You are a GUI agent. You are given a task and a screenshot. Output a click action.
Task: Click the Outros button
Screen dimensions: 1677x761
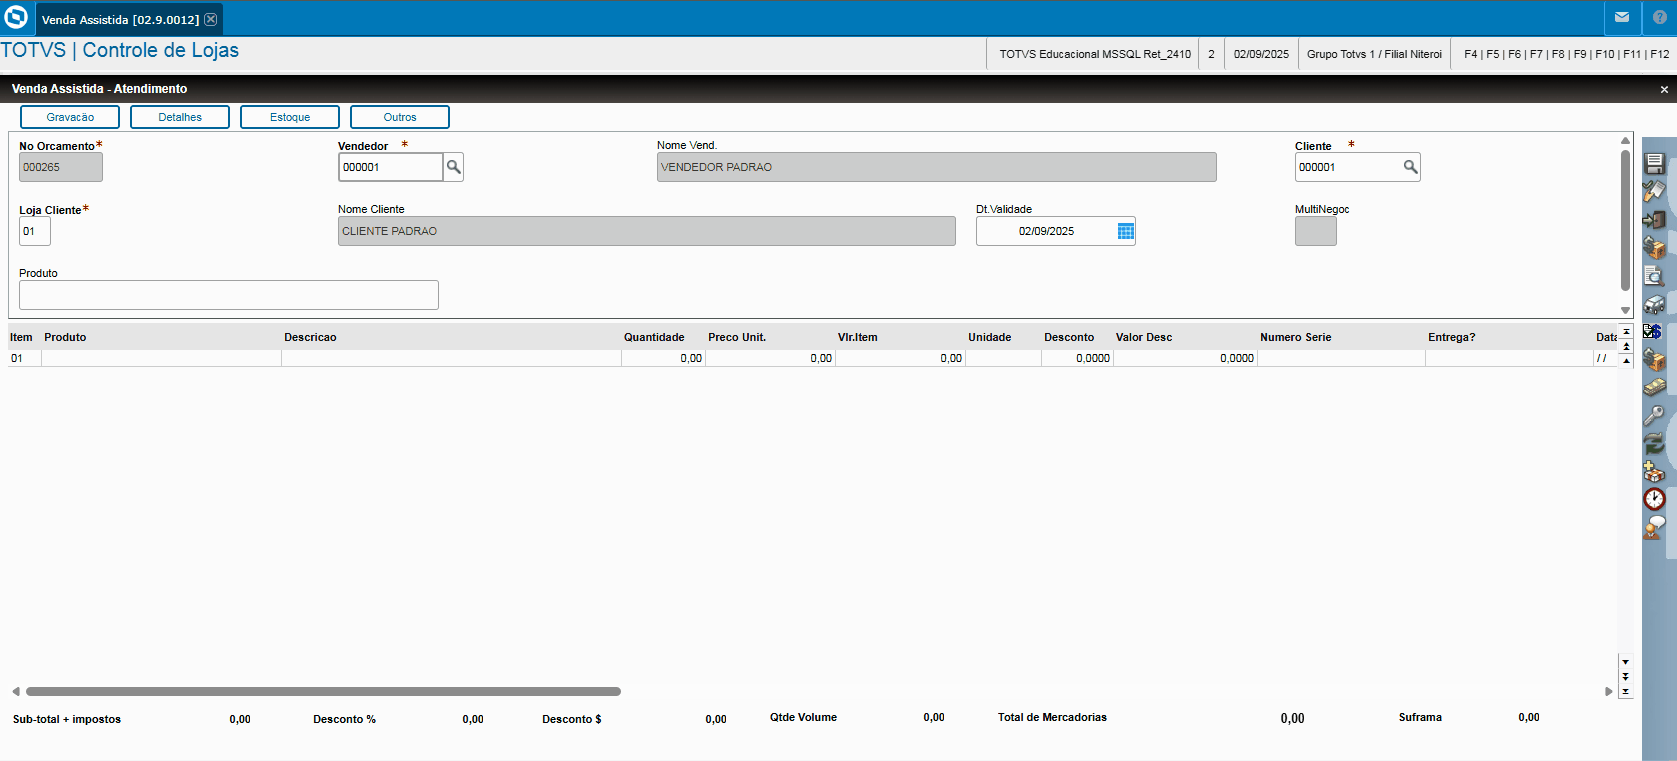(x=400, y=117)
